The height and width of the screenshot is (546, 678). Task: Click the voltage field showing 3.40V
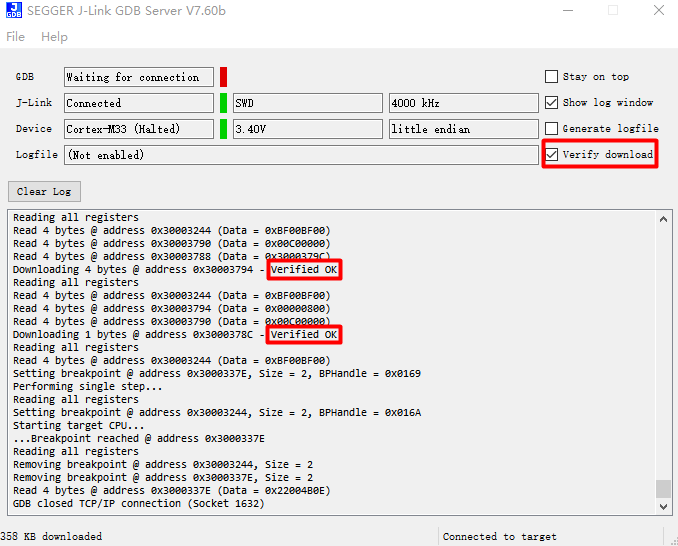tap(308, 129)
